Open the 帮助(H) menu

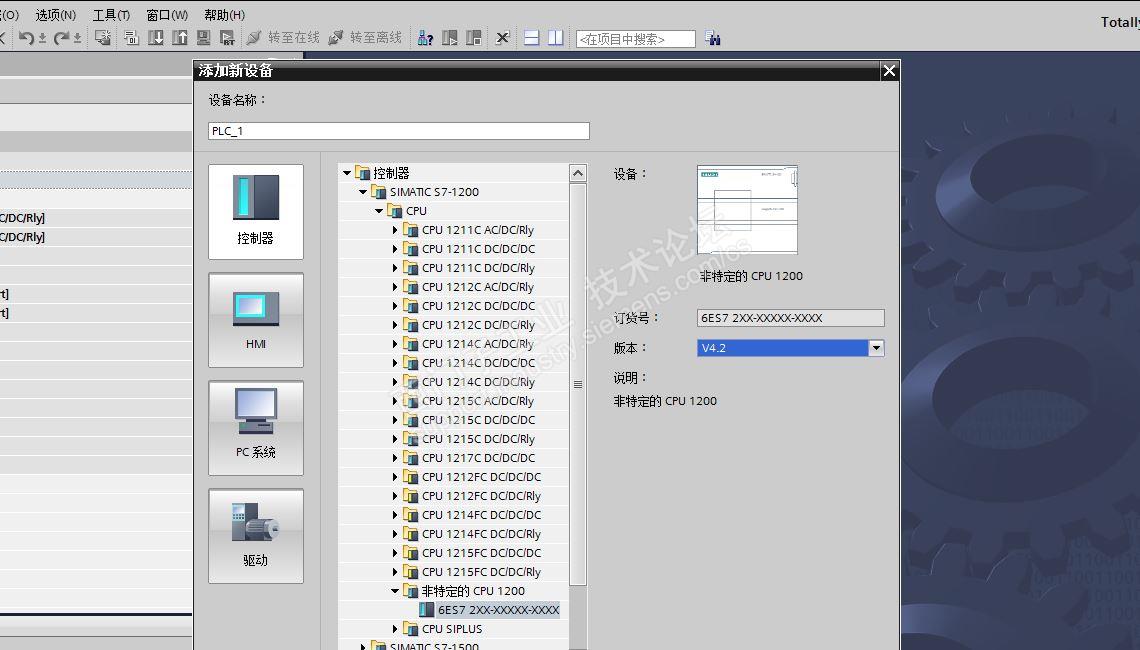coord(225,15)
